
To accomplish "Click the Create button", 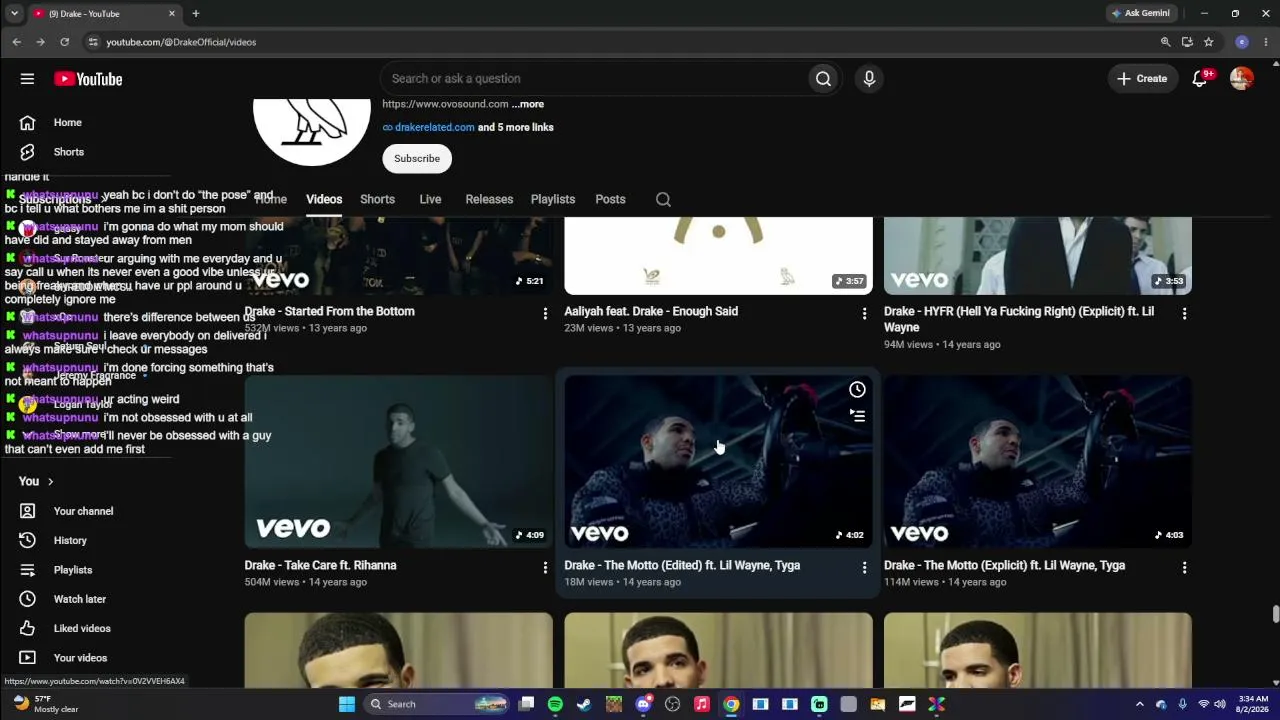I will point(1142,79).
